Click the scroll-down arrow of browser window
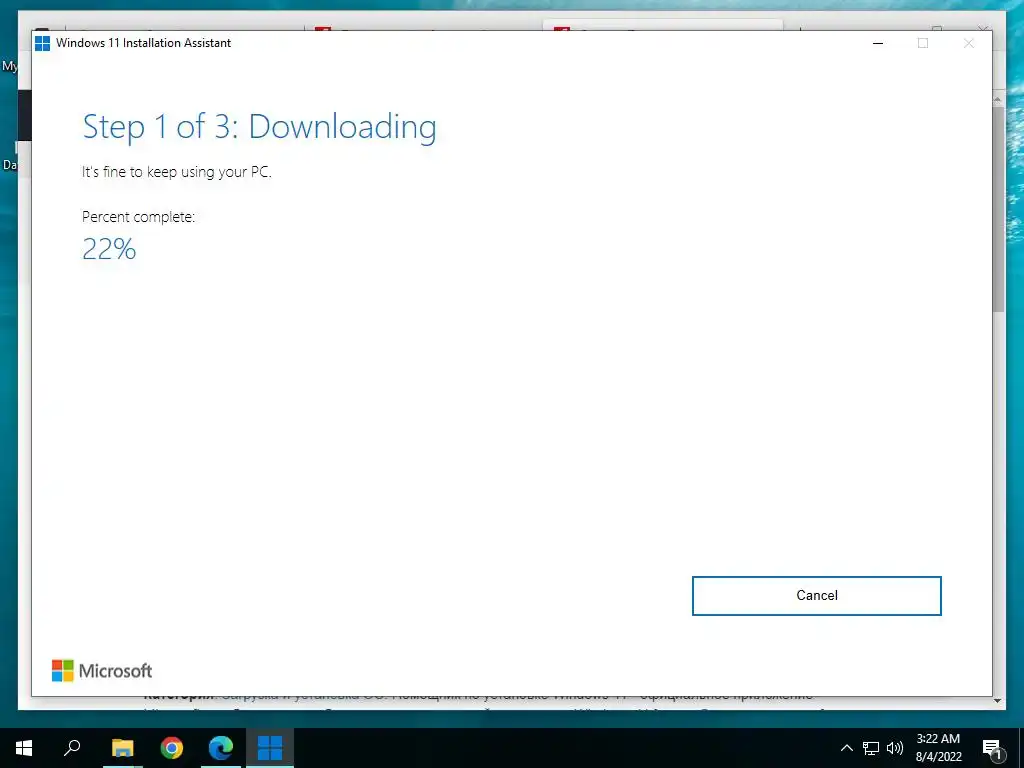 [x=998, y=701]
